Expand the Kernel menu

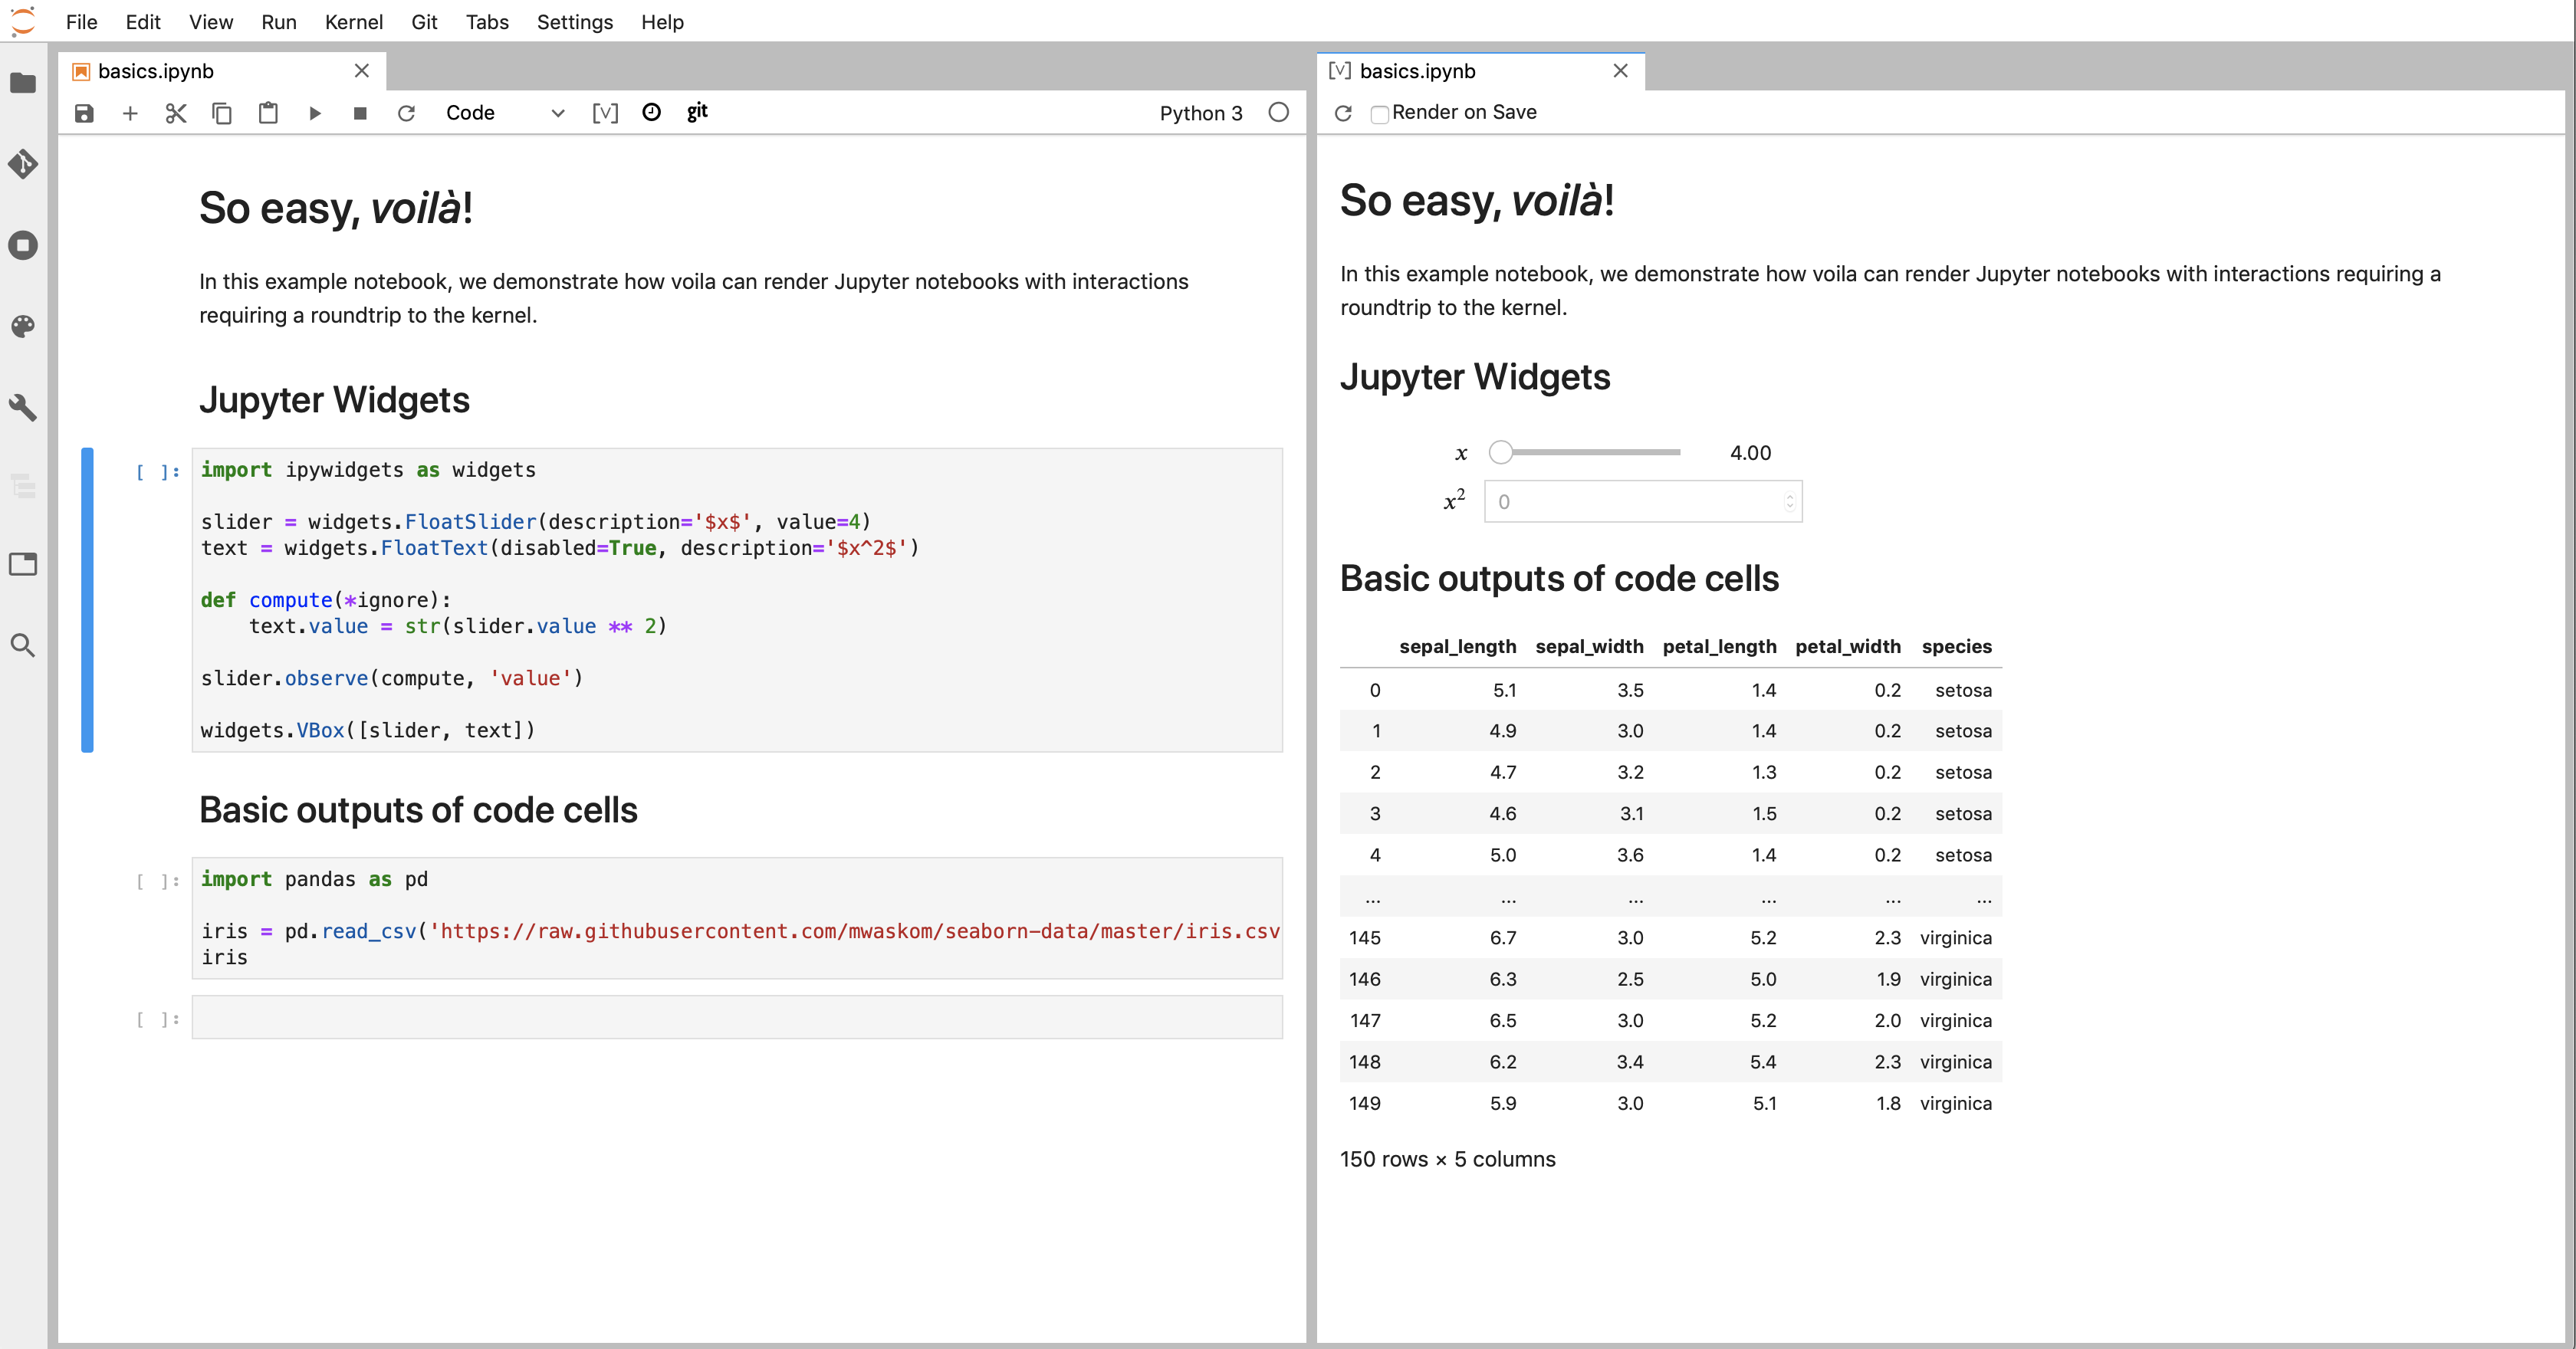click(x=354, y=22)
